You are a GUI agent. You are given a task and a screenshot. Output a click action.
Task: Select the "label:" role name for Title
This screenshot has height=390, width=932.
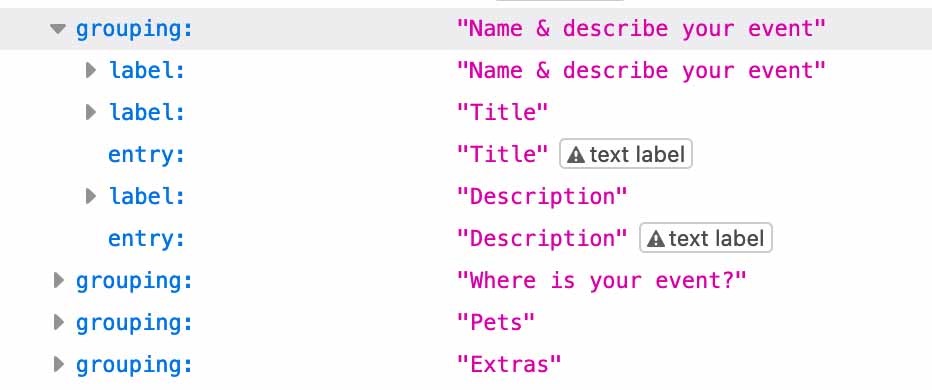147,112
